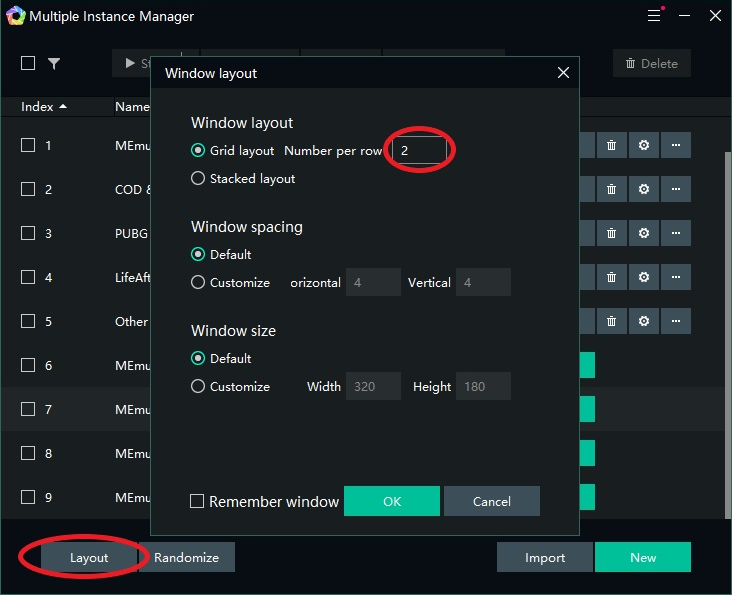Click the Number per row input field
732x595 pixels.
(x=418, y=150)
